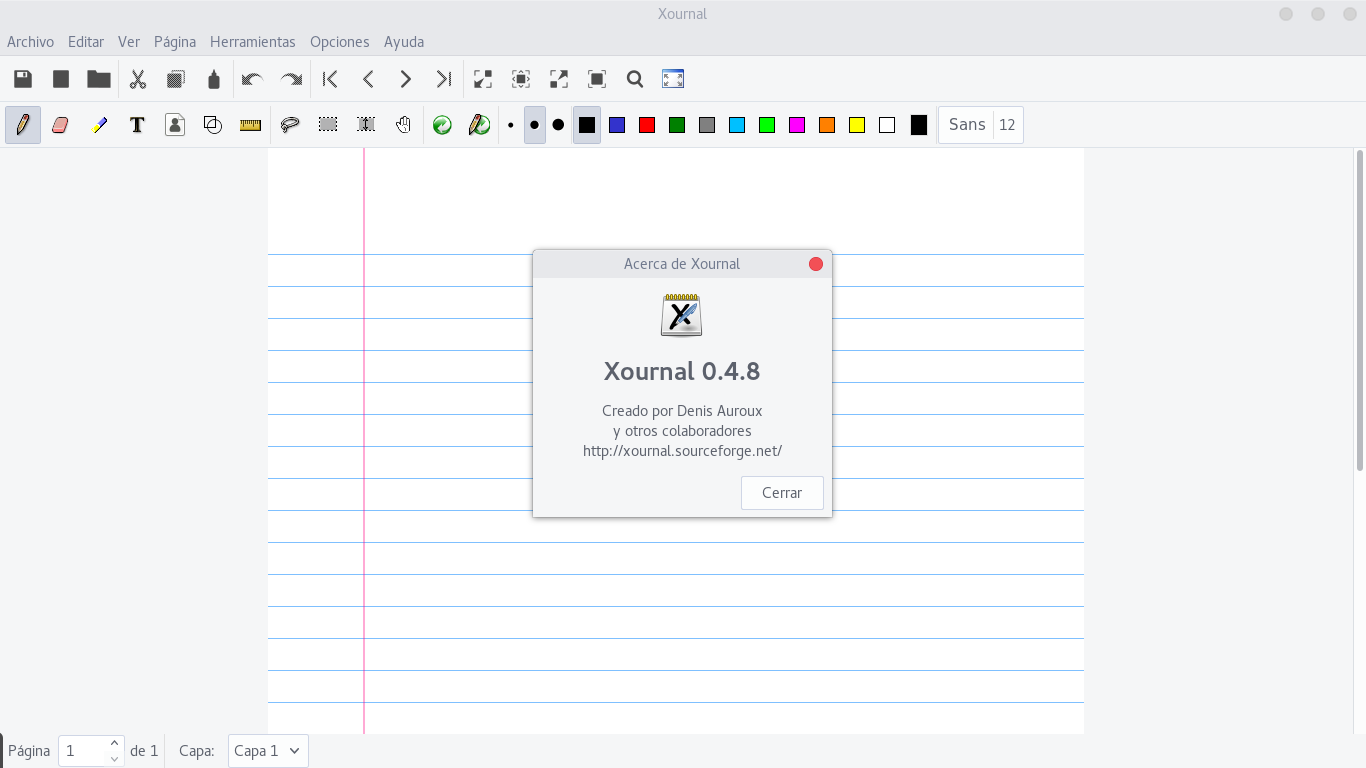Screen dimensions: 1366x768
Task: Select the blue color swatch
Action: (x=617, y=125)
